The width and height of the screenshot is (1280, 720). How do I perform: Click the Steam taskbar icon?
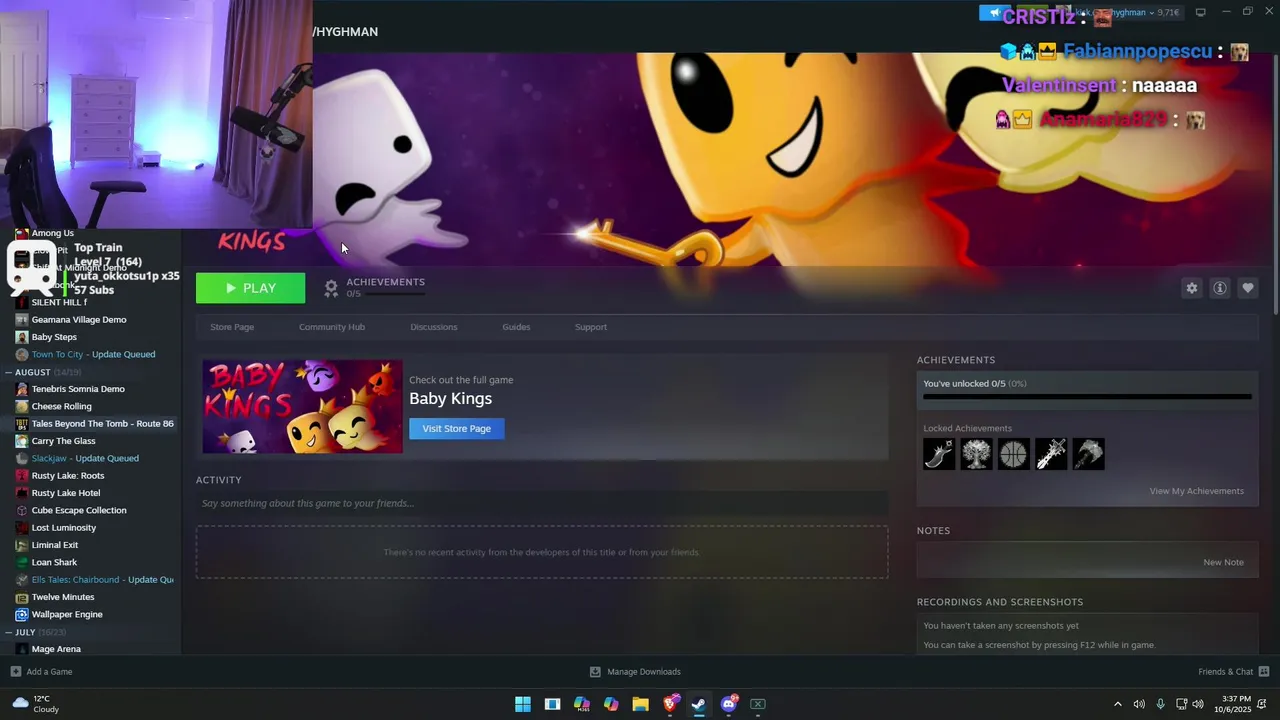coord(699,704)
